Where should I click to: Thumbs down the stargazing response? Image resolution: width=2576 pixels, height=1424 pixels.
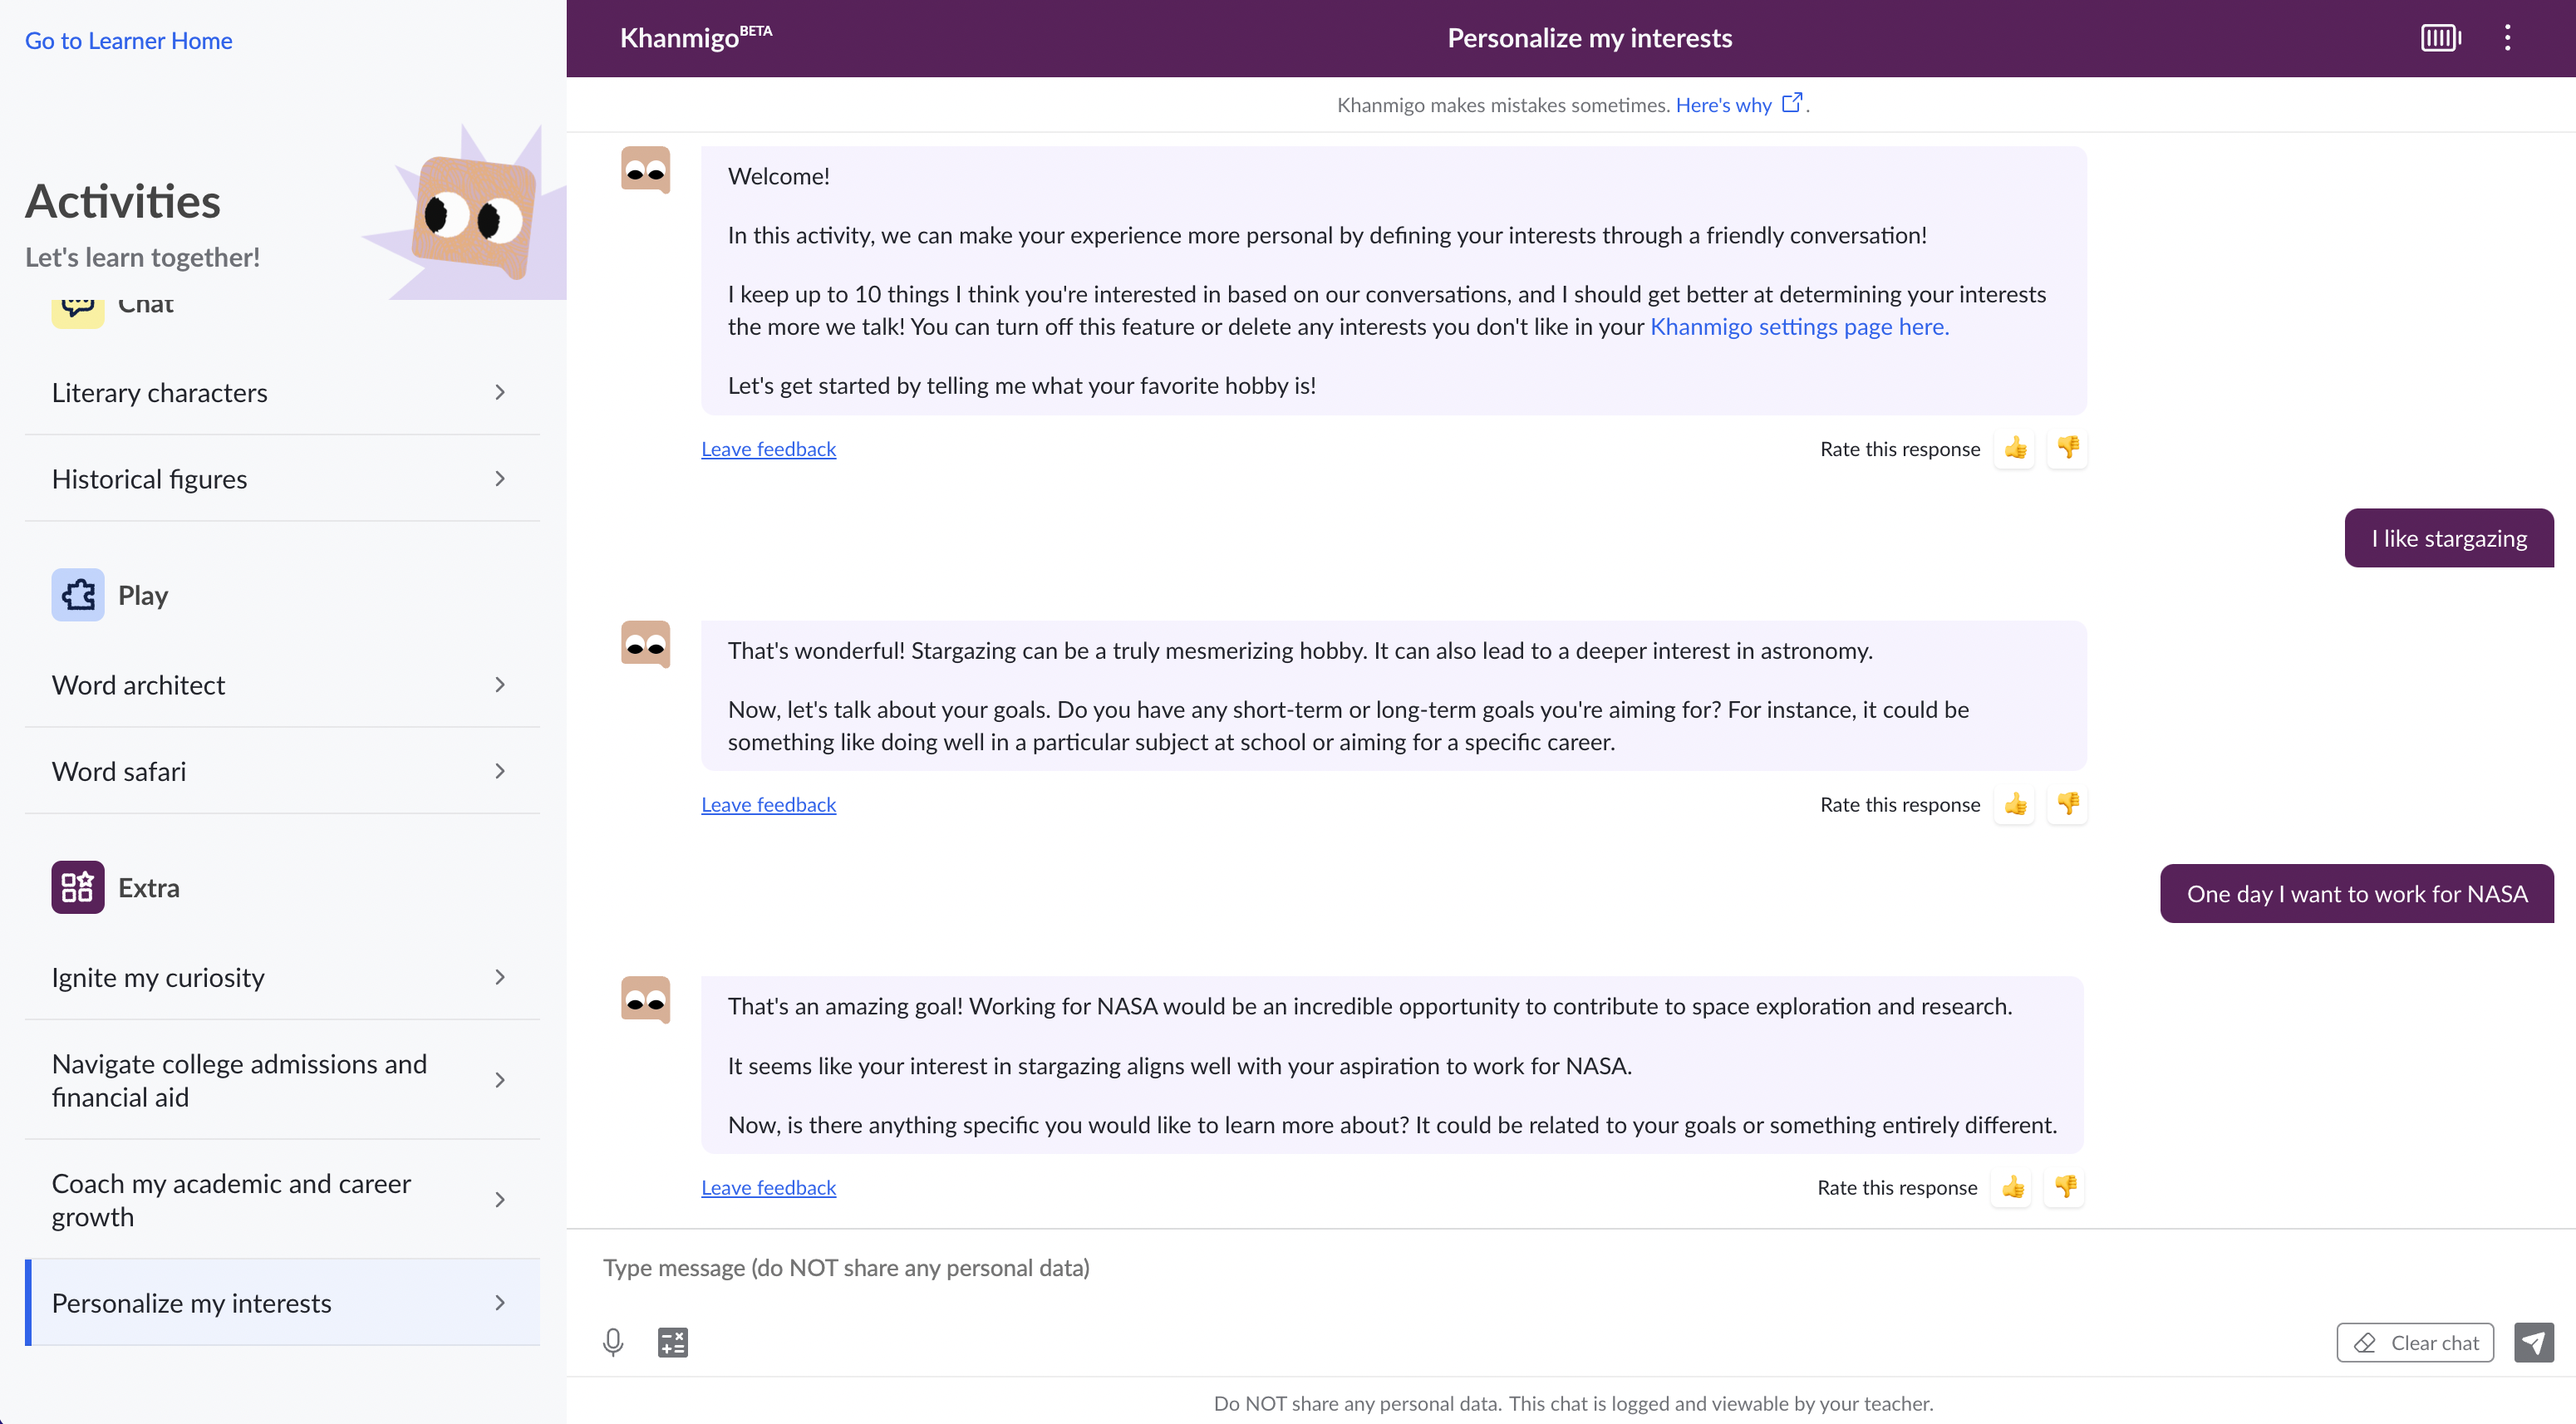[2067, 804]
